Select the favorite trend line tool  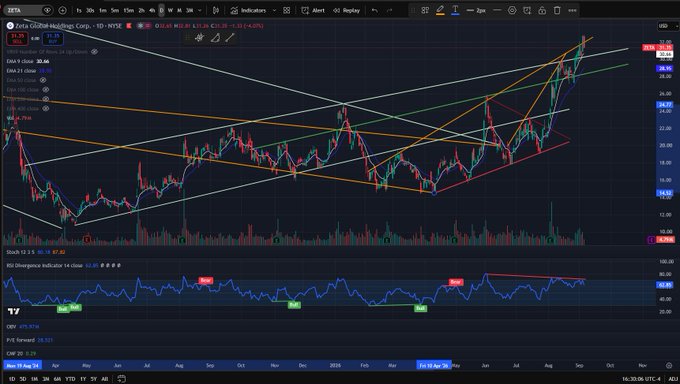[x=230, y=38]
